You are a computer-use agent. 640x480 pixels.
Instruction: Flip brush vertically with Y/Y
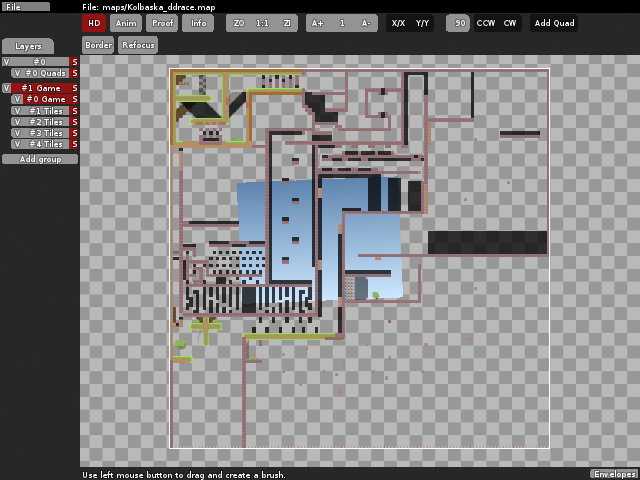[x=422, y=23]
